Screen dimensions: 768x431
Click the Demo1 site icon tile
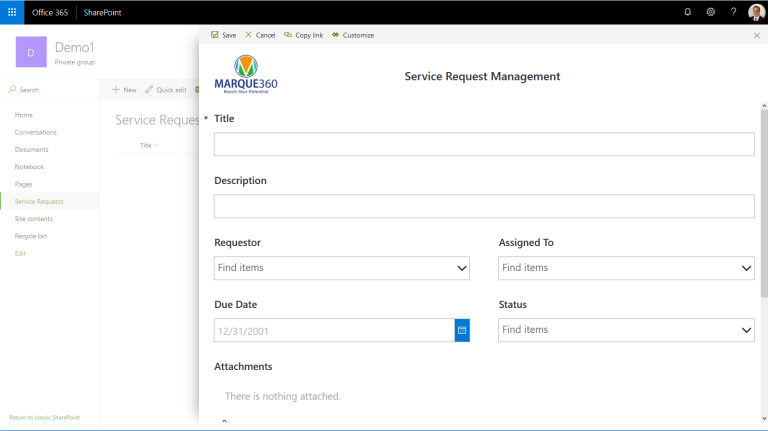31,52
